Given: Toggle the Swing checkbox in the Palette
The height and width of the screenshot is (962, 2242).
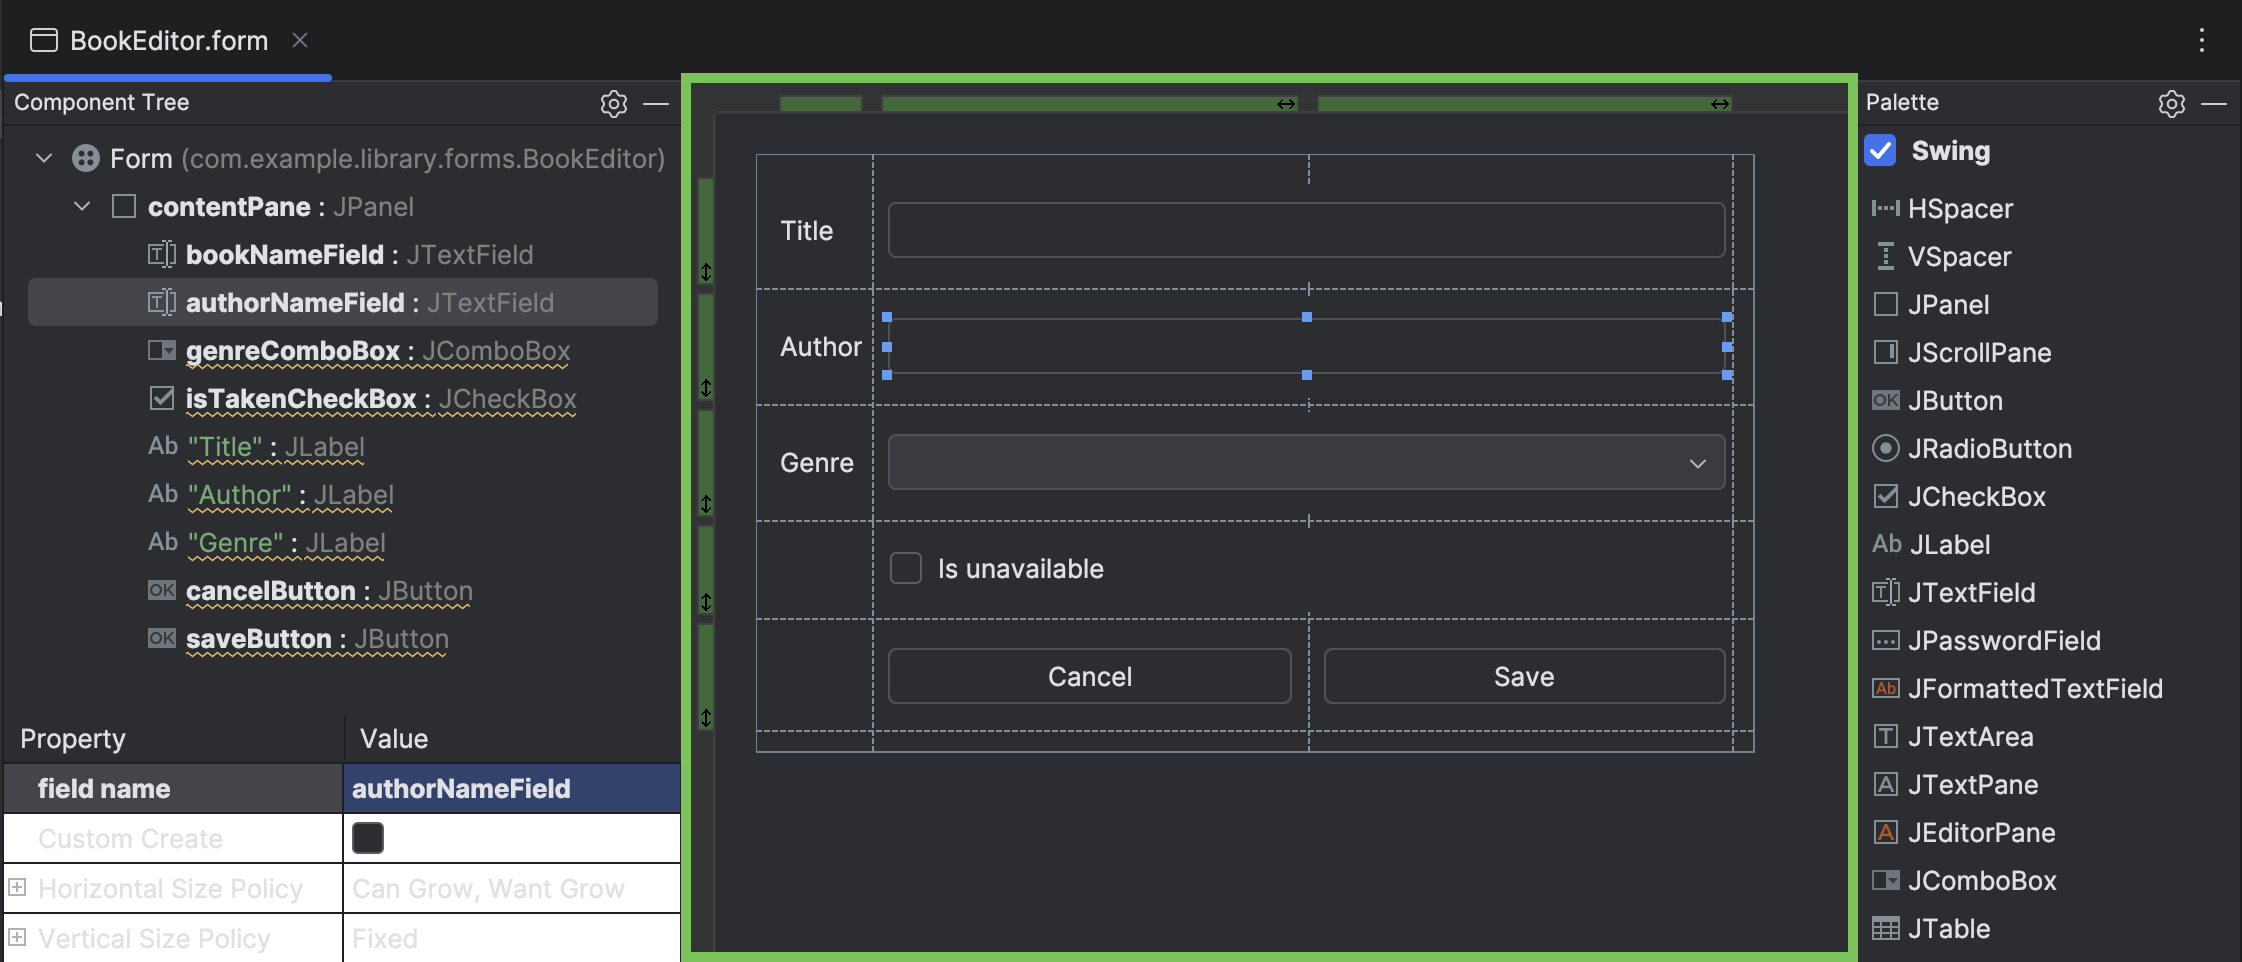Looking at the screenshot, I should click(1881, 150).
